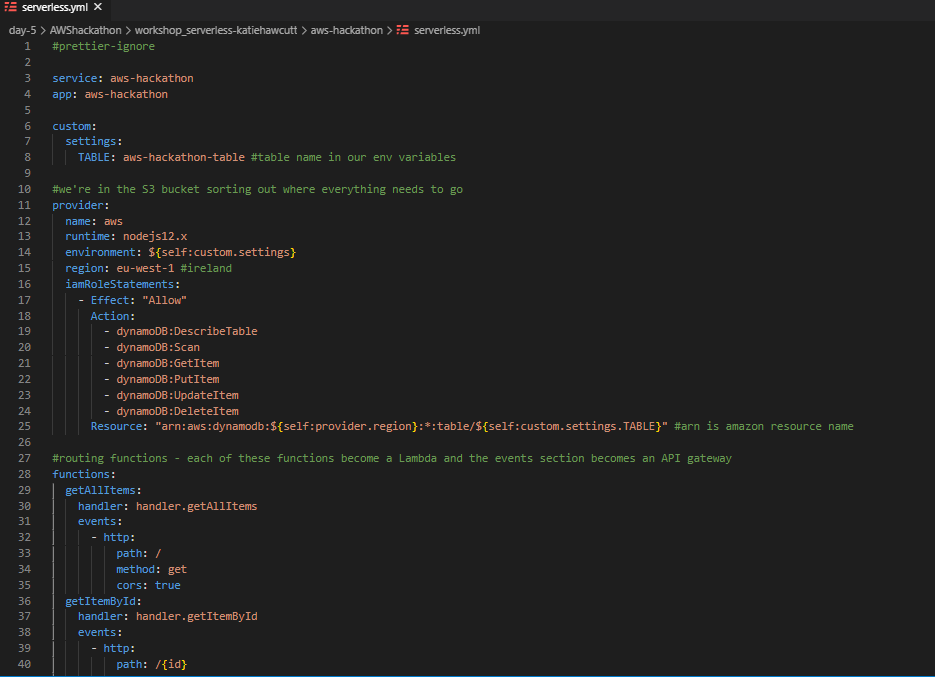
Task: Click the 'functions' key
Action: [x=81, y=475]
